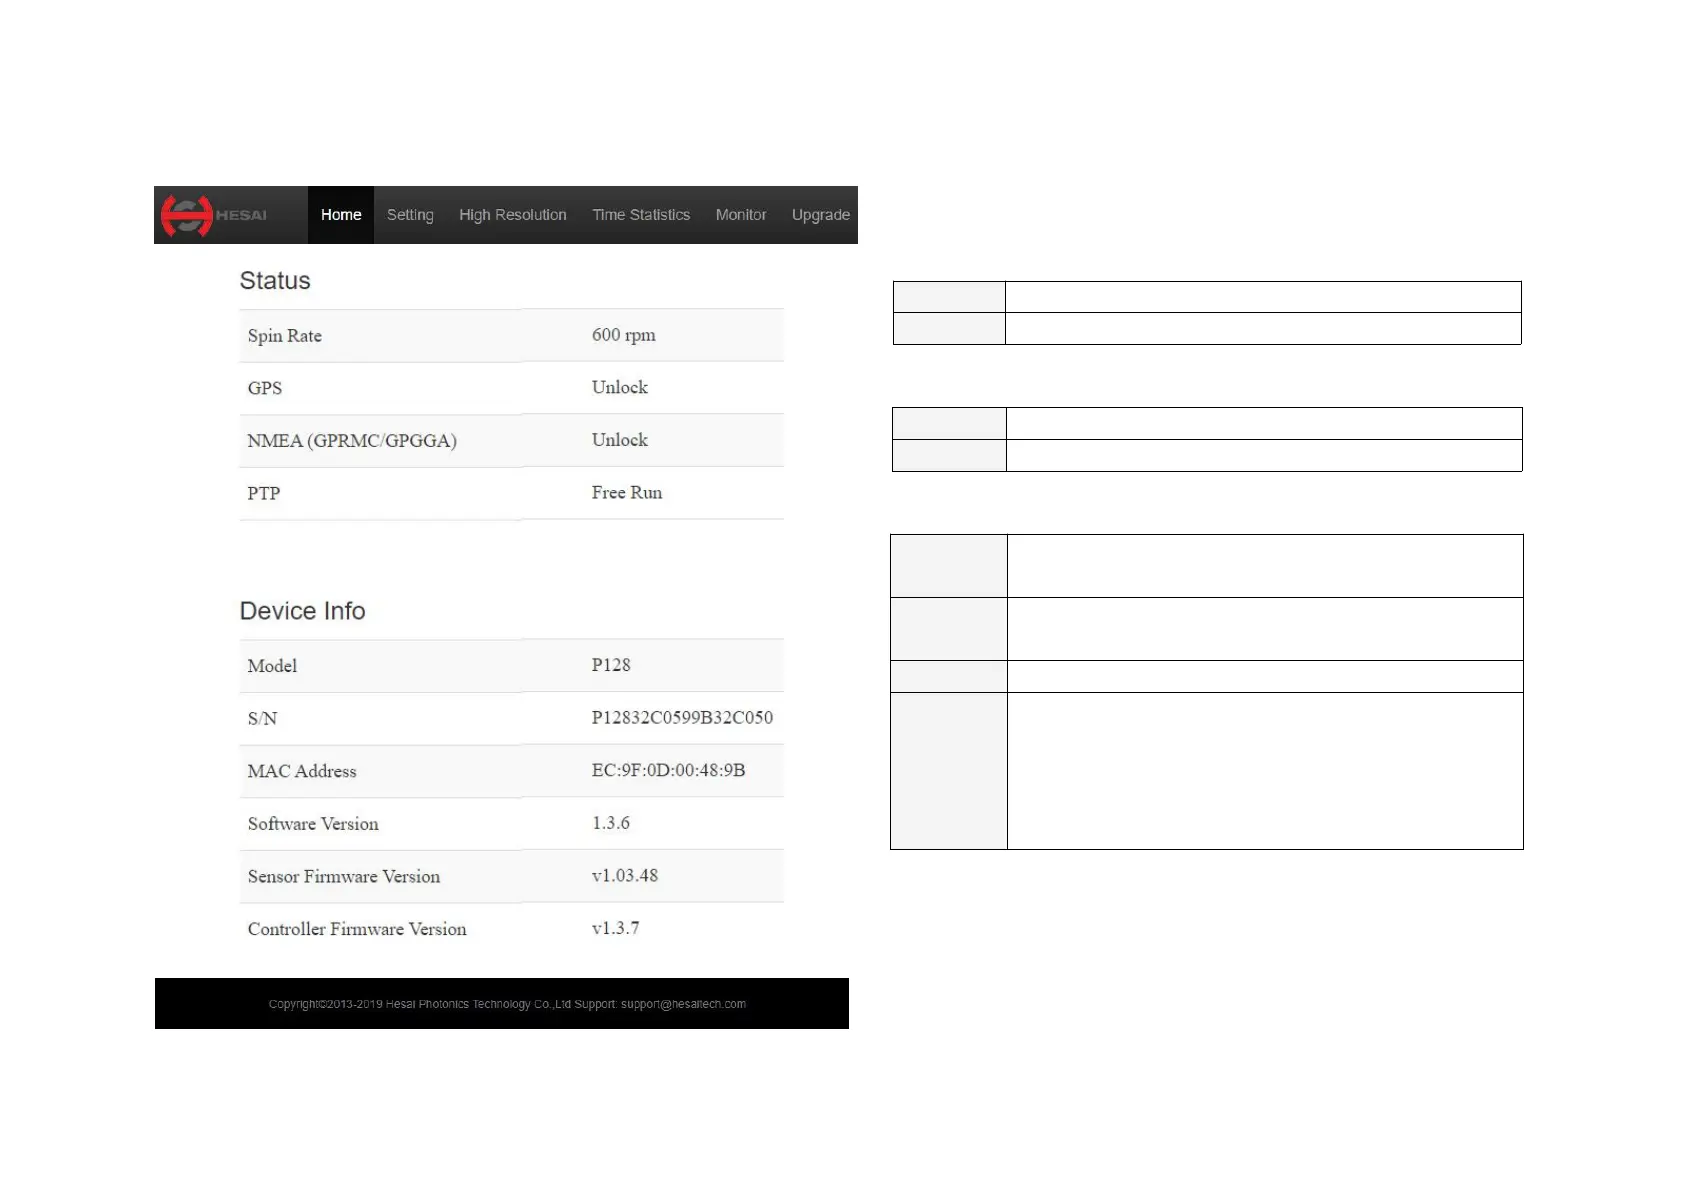Select Controller Firmware Version label
The width and height of the screenshot is (1684, 1191).
point(357,929)
